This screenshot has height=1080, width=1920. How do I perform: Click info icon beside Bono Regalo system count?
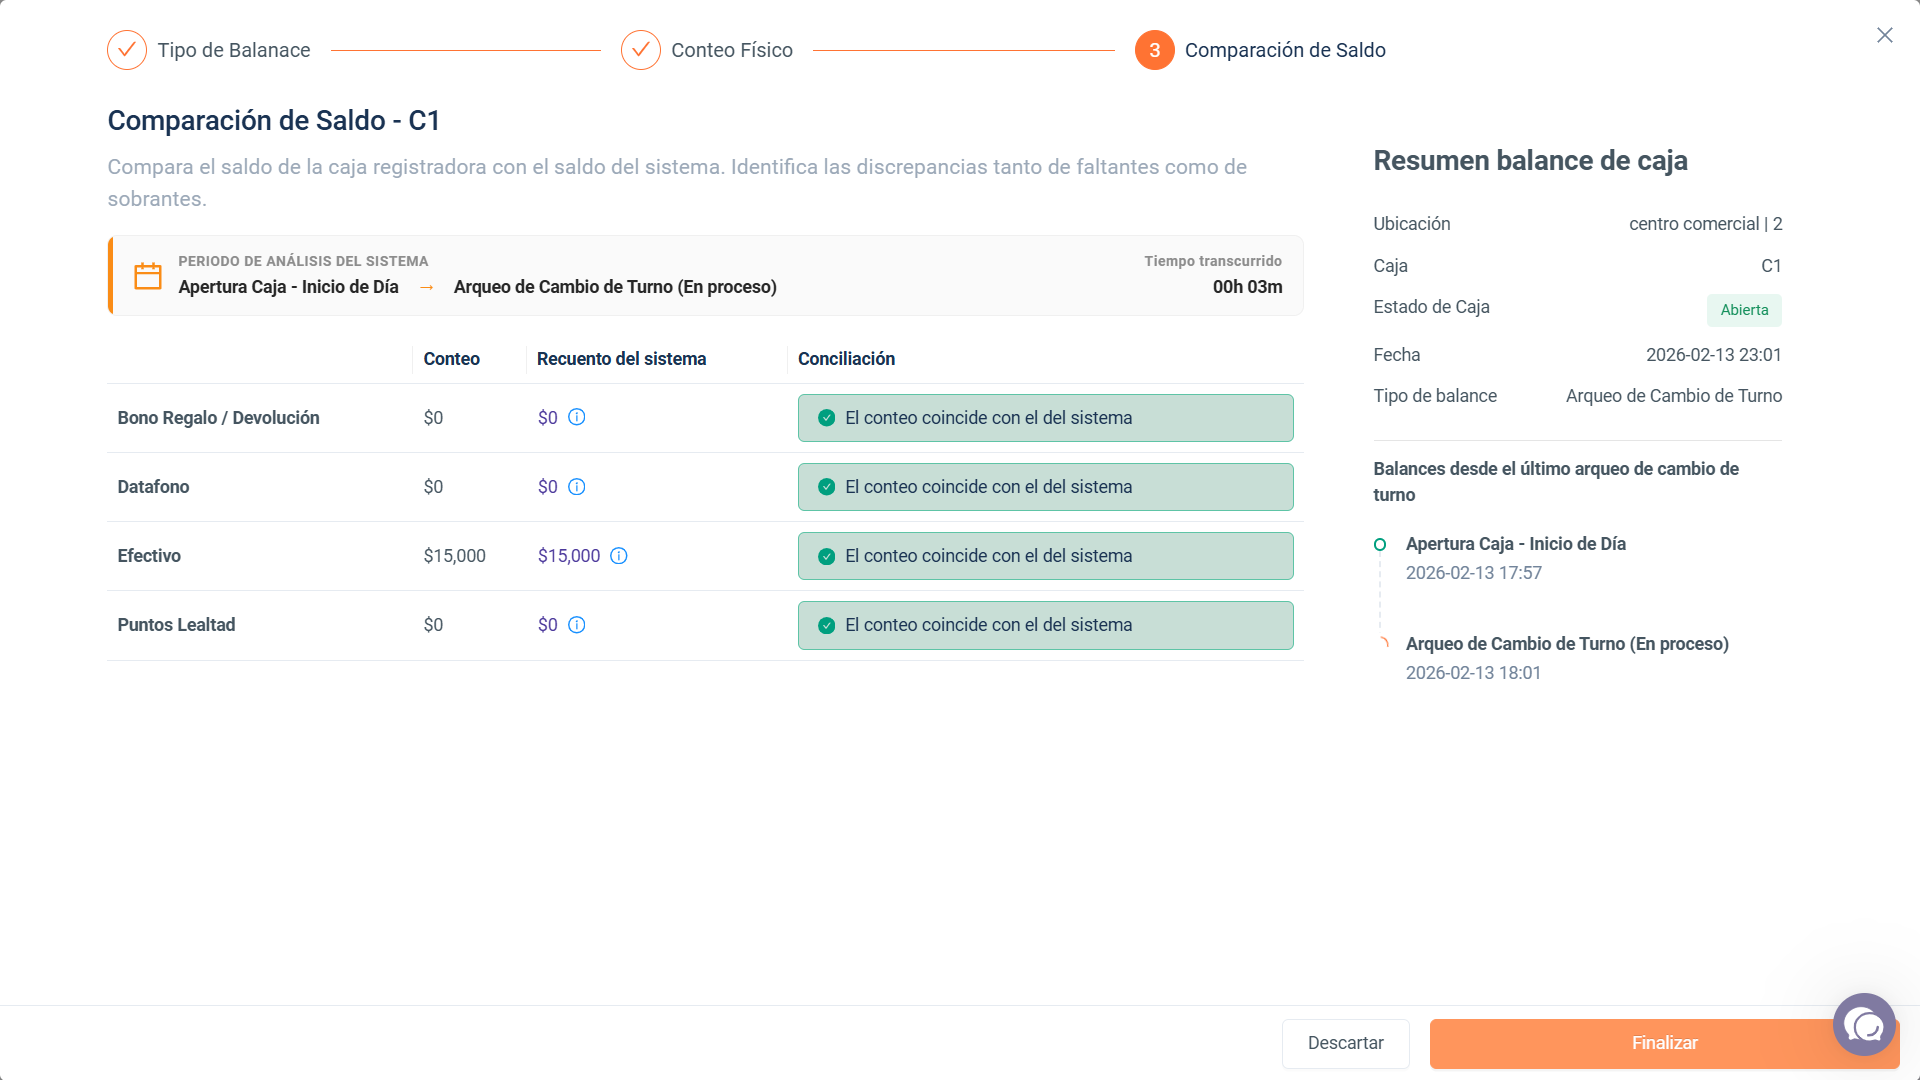(x=577, y=417)
